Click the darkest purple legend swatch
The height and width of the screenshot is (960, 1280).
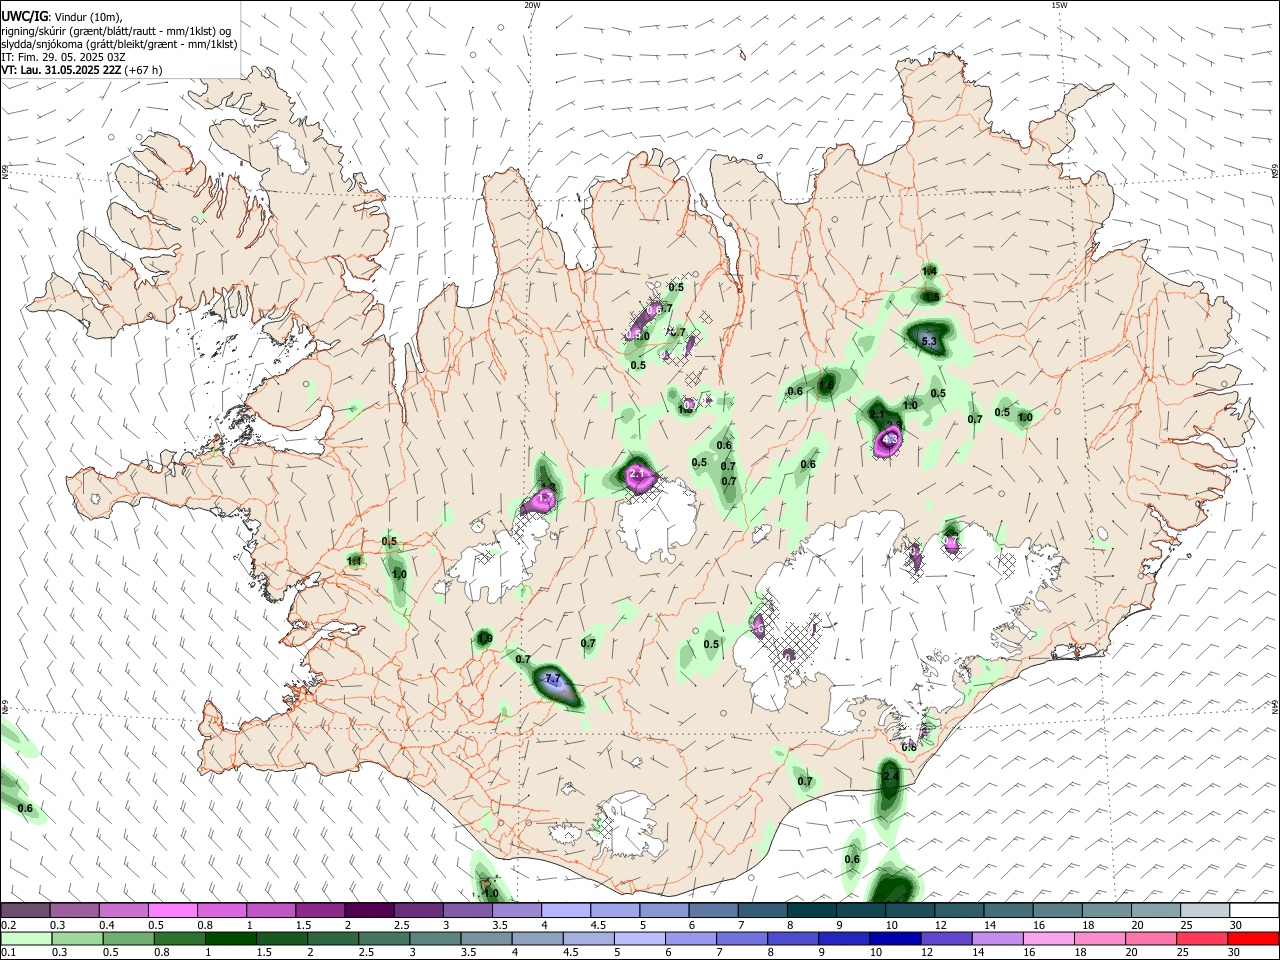pos(368,910)
